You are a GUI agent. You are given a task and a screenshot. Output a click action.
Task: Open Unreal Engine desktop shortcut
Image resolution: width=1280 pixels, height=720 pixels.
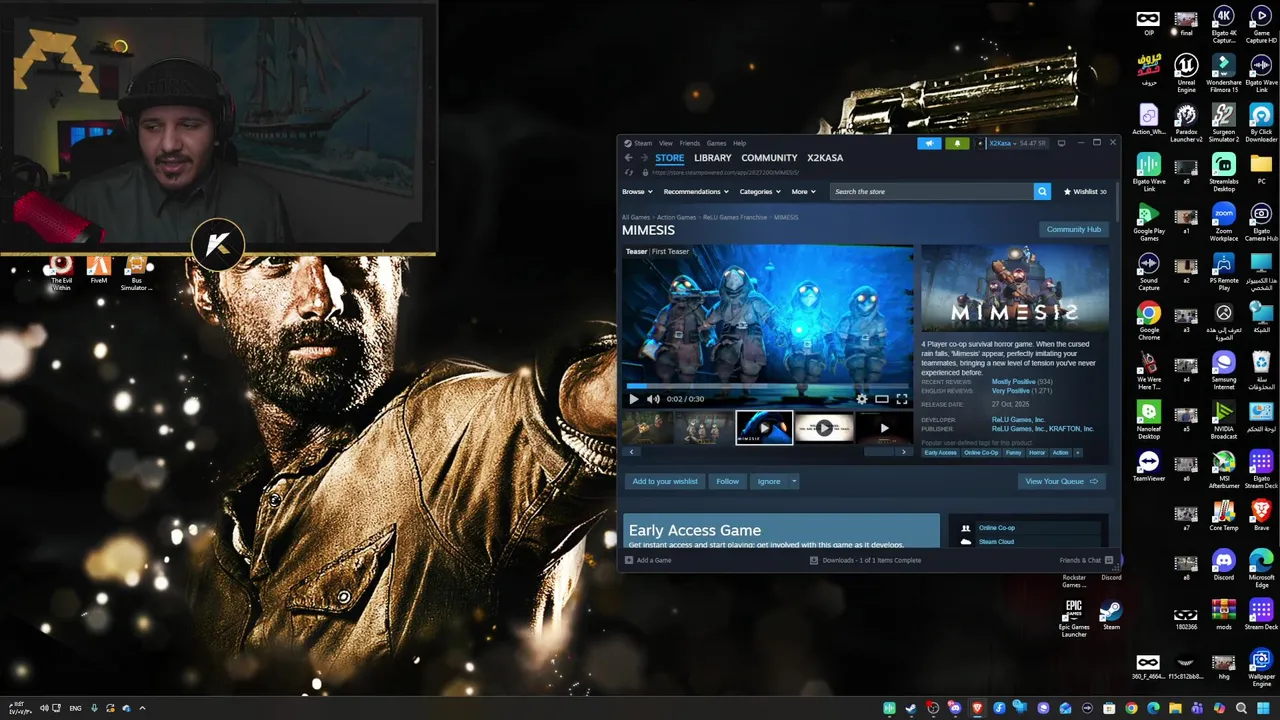1186,72
